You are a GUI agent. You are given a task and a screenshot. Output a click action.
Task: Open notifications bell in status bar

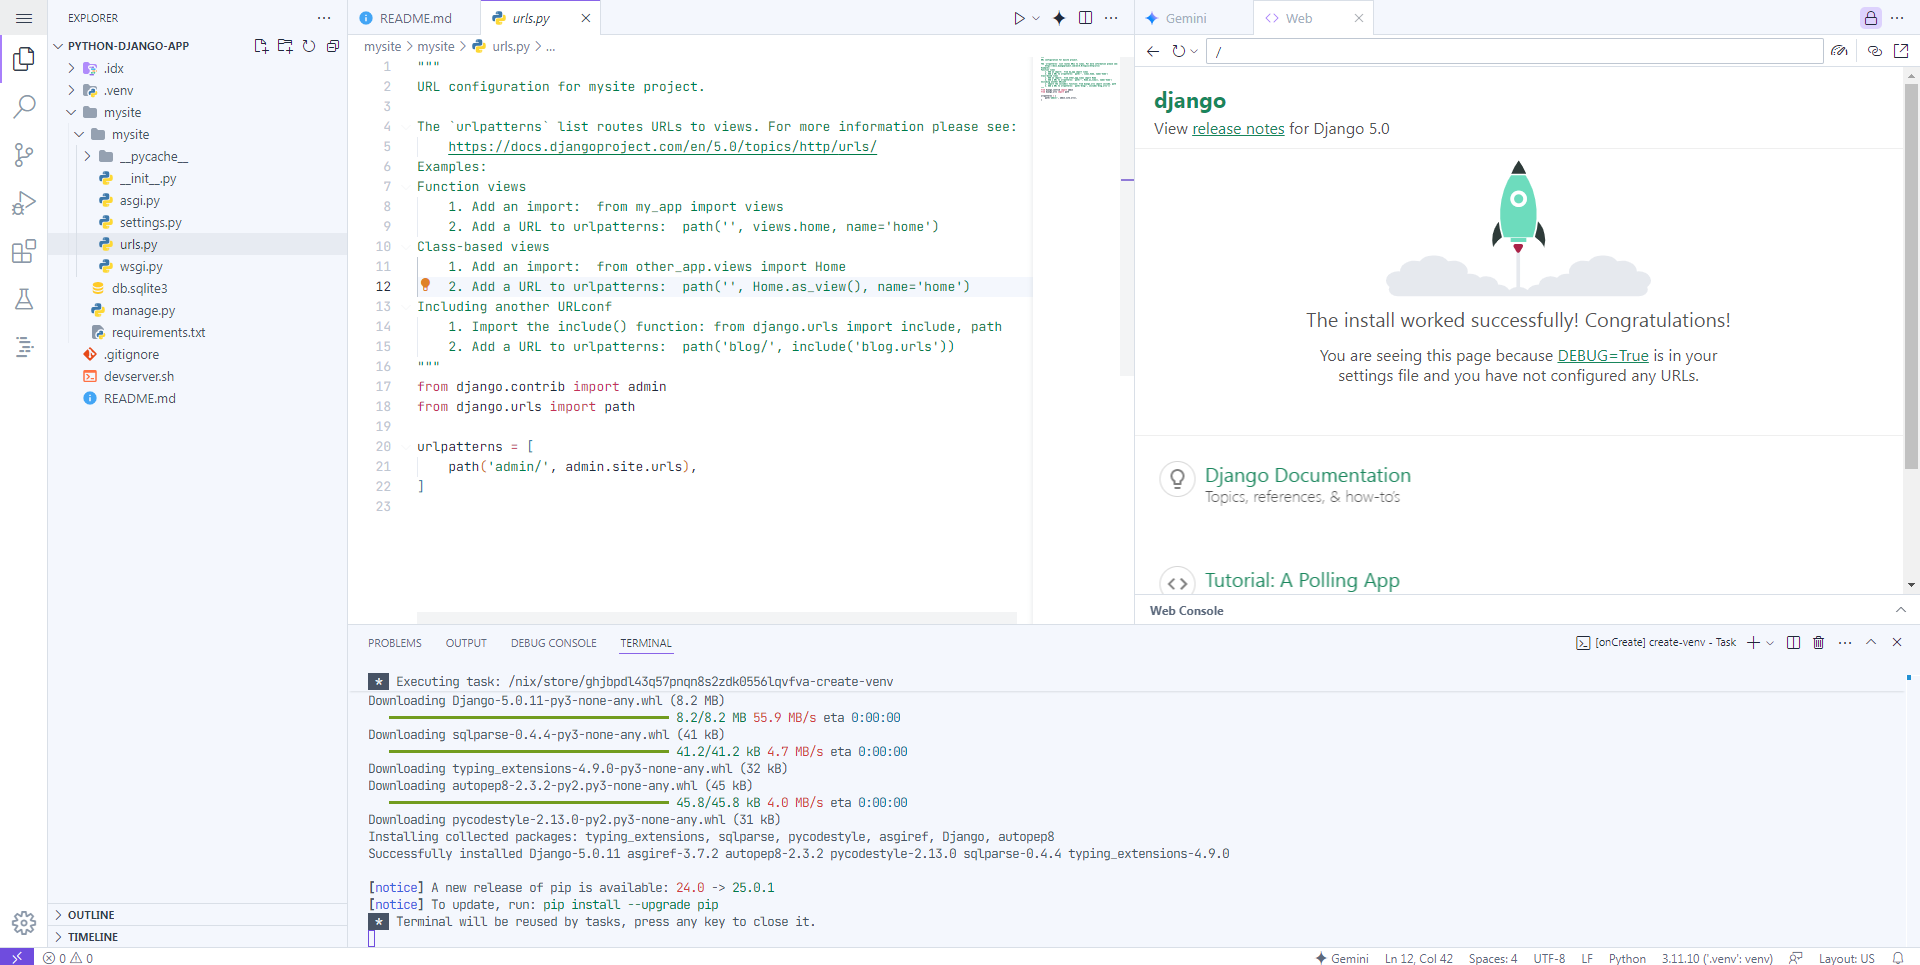[1897, 958]
